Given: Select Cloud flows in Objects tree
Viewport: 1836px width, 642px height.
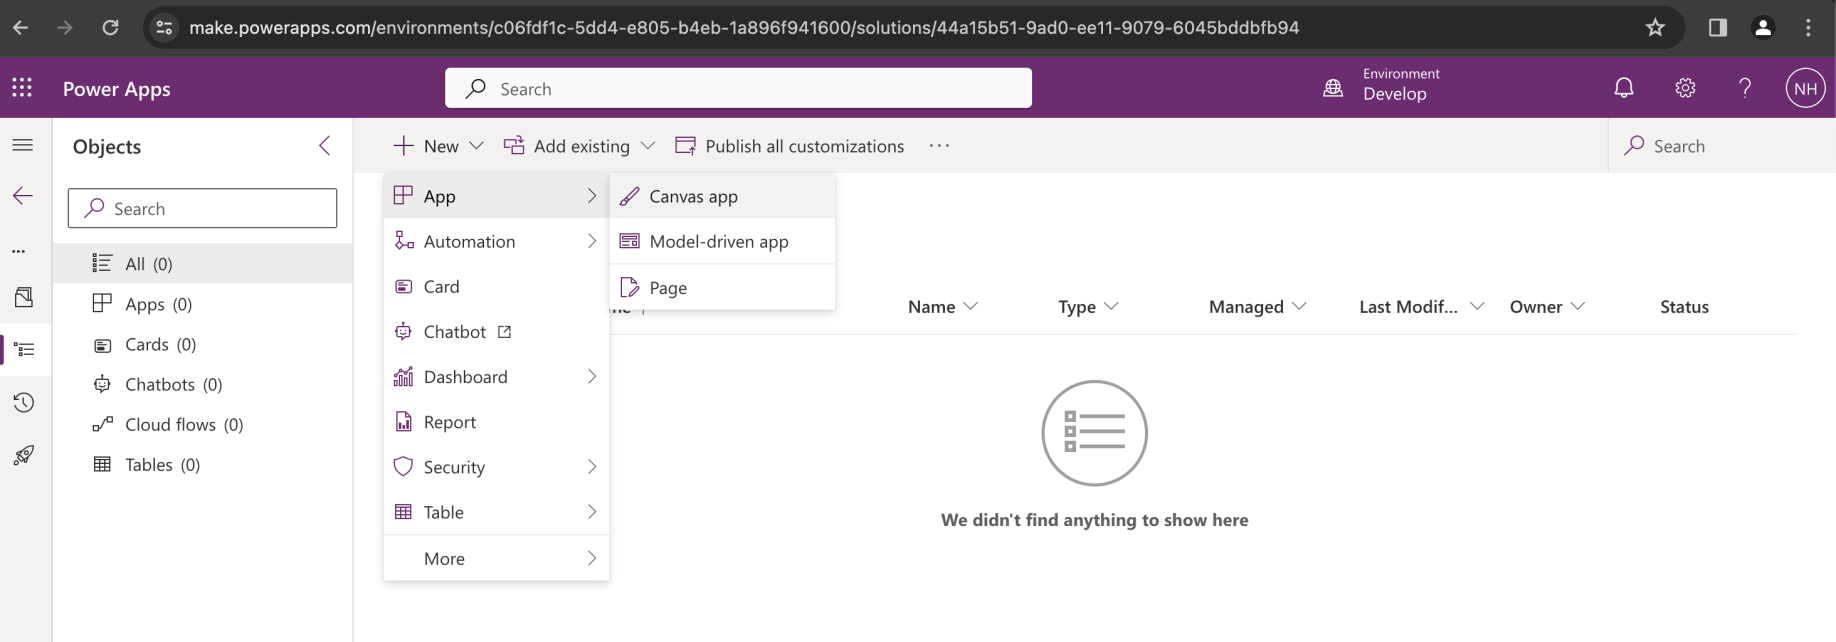Looking at the screenshot, I should (x=184, y=424).
